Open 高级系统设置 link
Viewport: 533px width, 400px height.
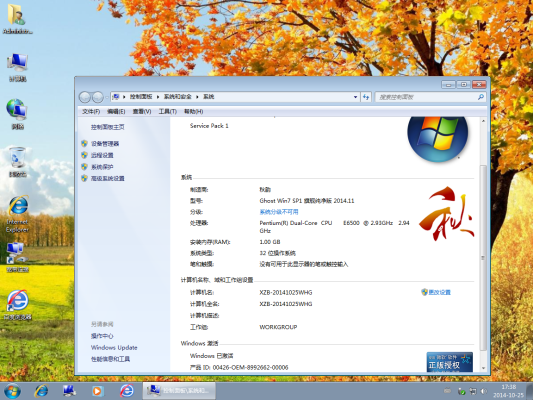[x=107, y=178]
